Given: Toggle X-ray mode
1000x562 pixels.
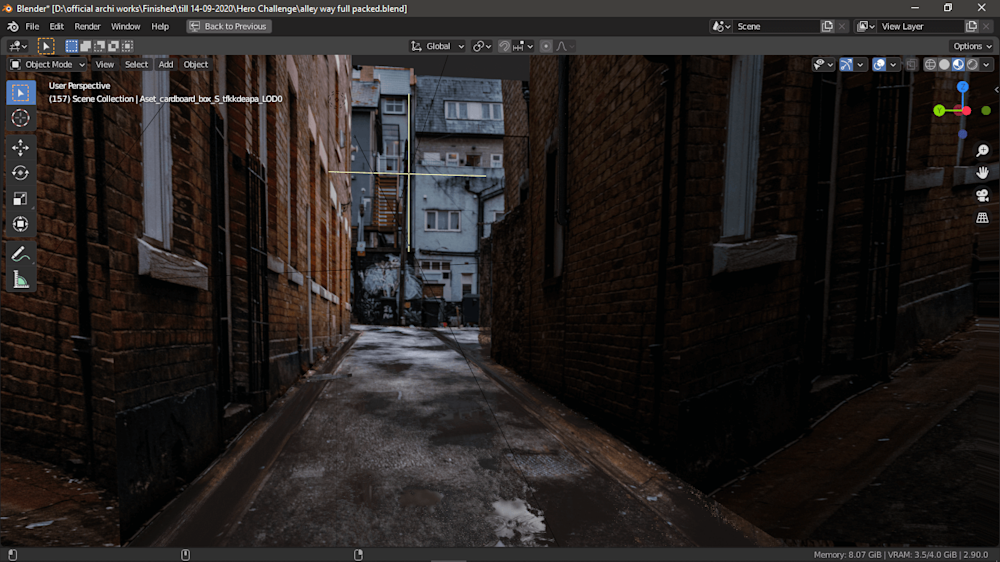Looking at the screenshot, I should coord(911,64).
